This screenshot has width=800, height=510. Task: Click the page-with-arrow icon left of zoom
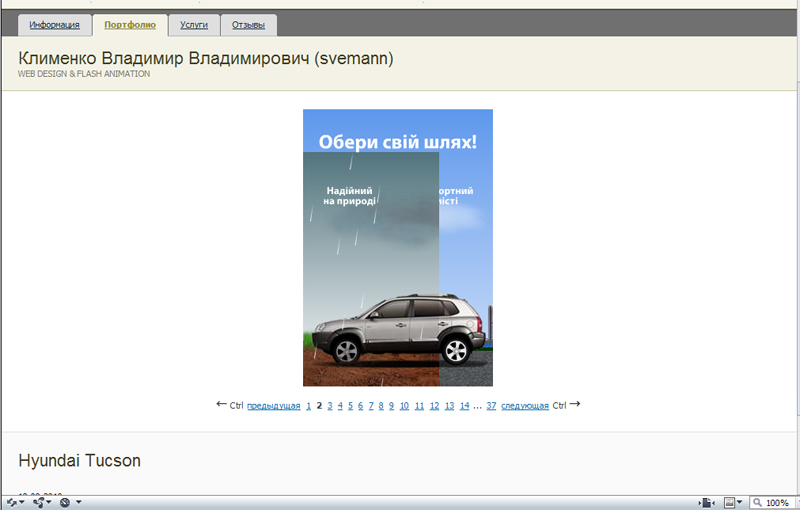point(706,502)
